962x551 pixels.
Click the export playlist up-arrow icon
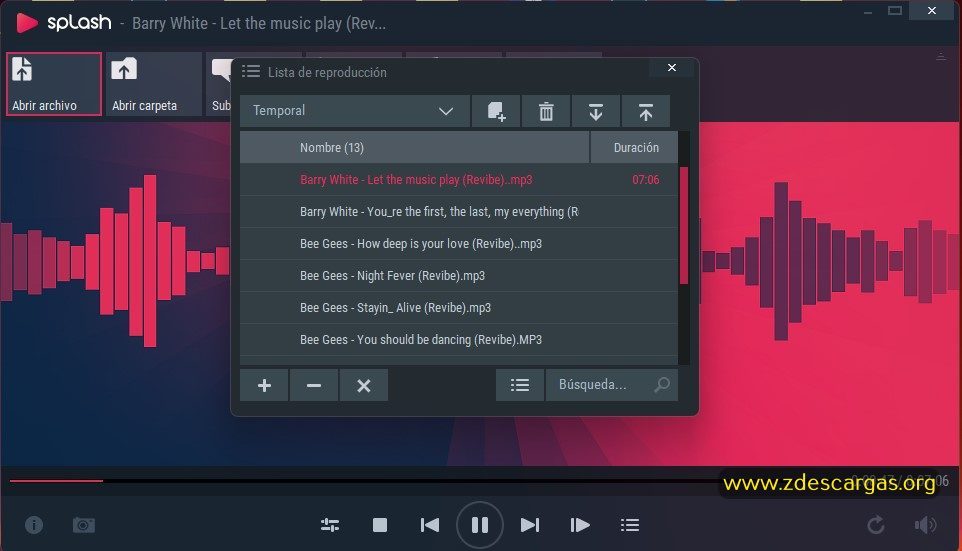click(645, 111)
